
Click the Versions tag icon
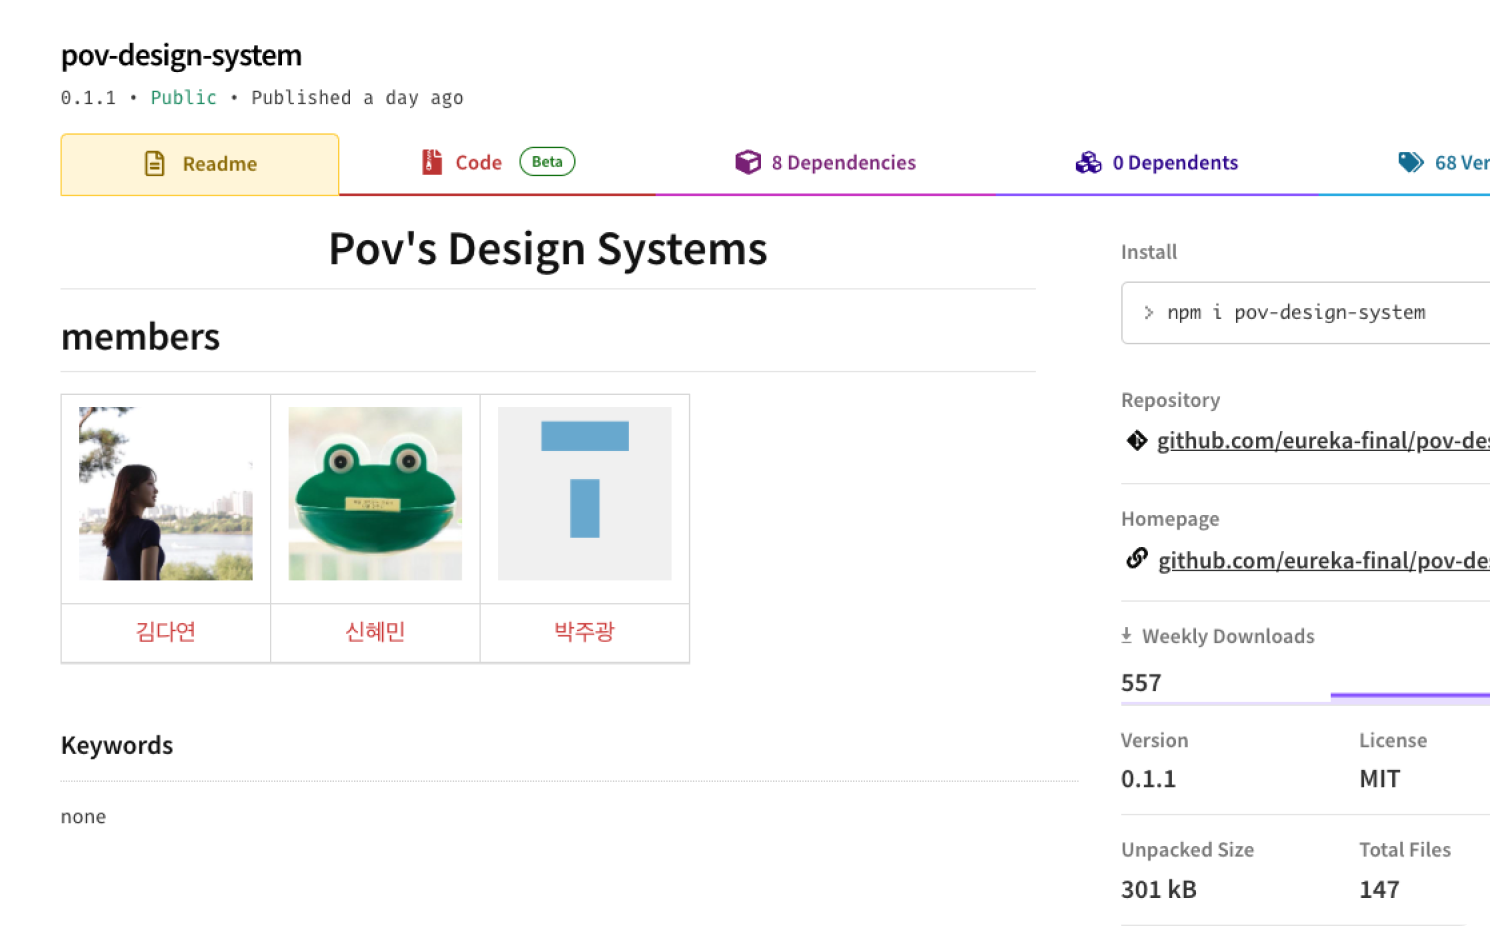[x=1411, y=162]
